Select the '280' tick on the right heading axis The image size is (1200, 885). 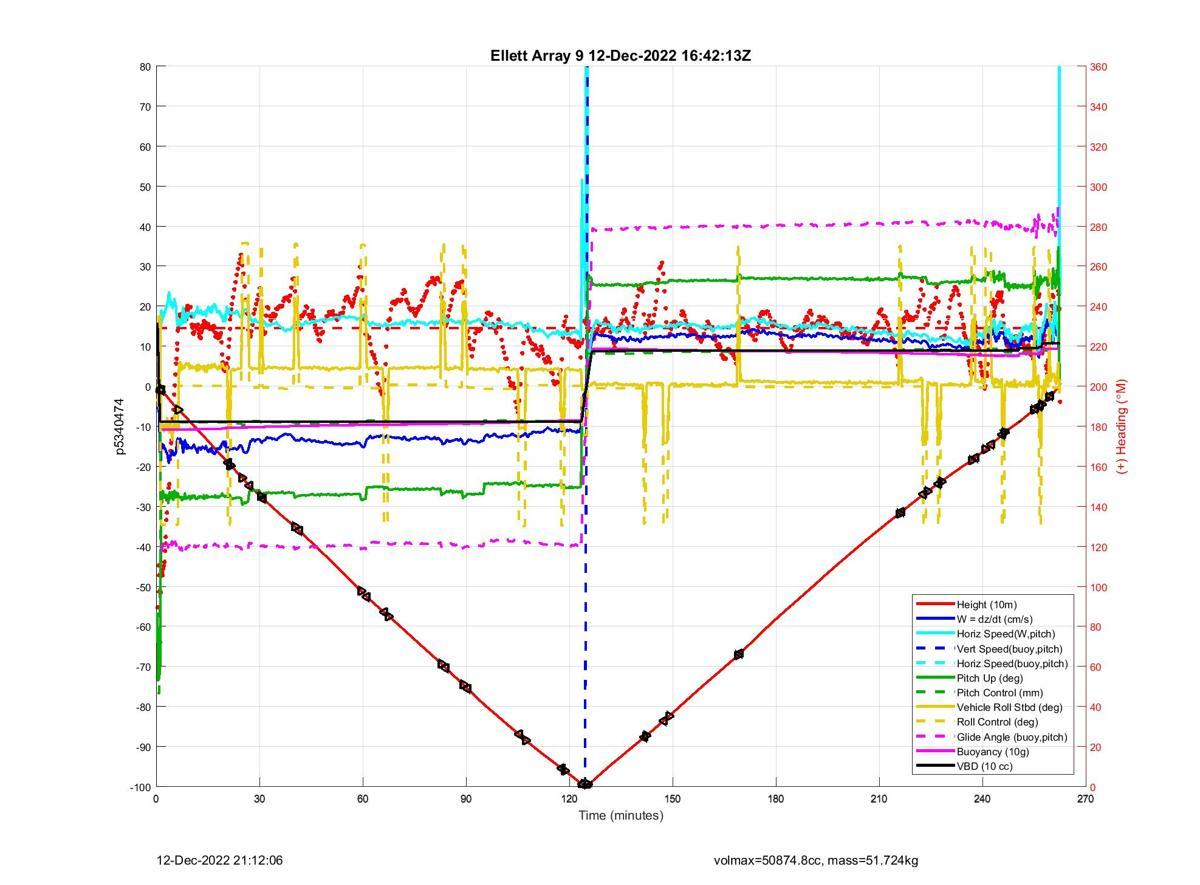1099,227
